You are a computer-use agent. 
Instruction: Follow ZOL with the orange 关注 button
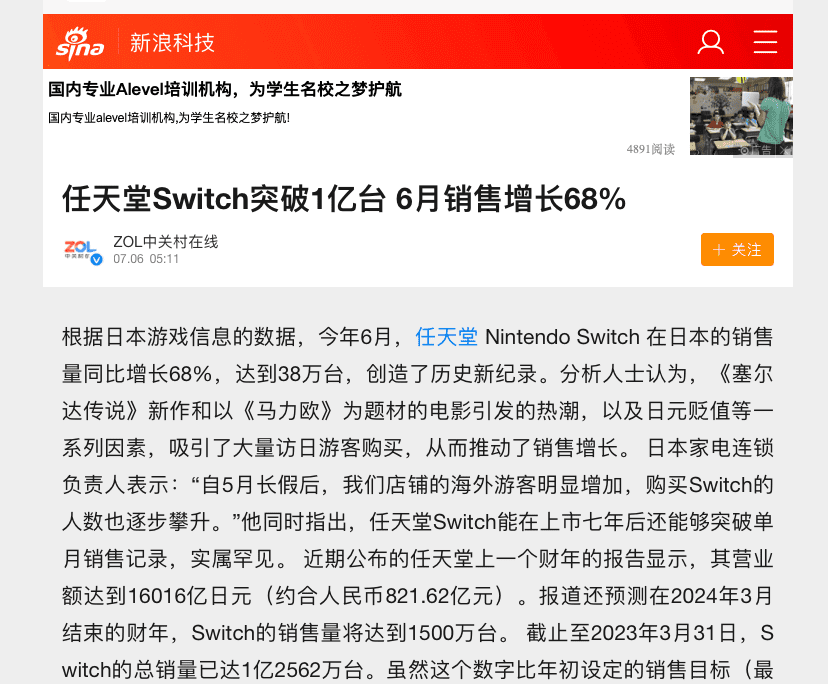click(737, 249)
